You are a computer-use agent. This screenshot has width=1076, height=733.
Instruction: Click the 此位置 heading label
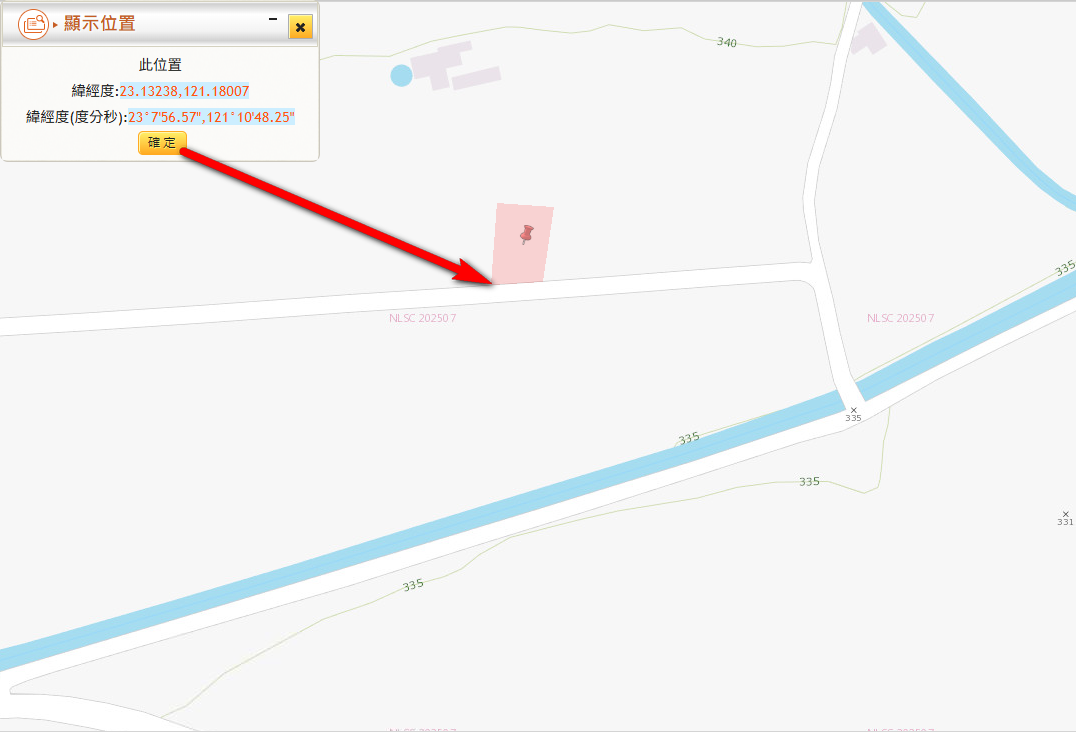coord(160,65)
